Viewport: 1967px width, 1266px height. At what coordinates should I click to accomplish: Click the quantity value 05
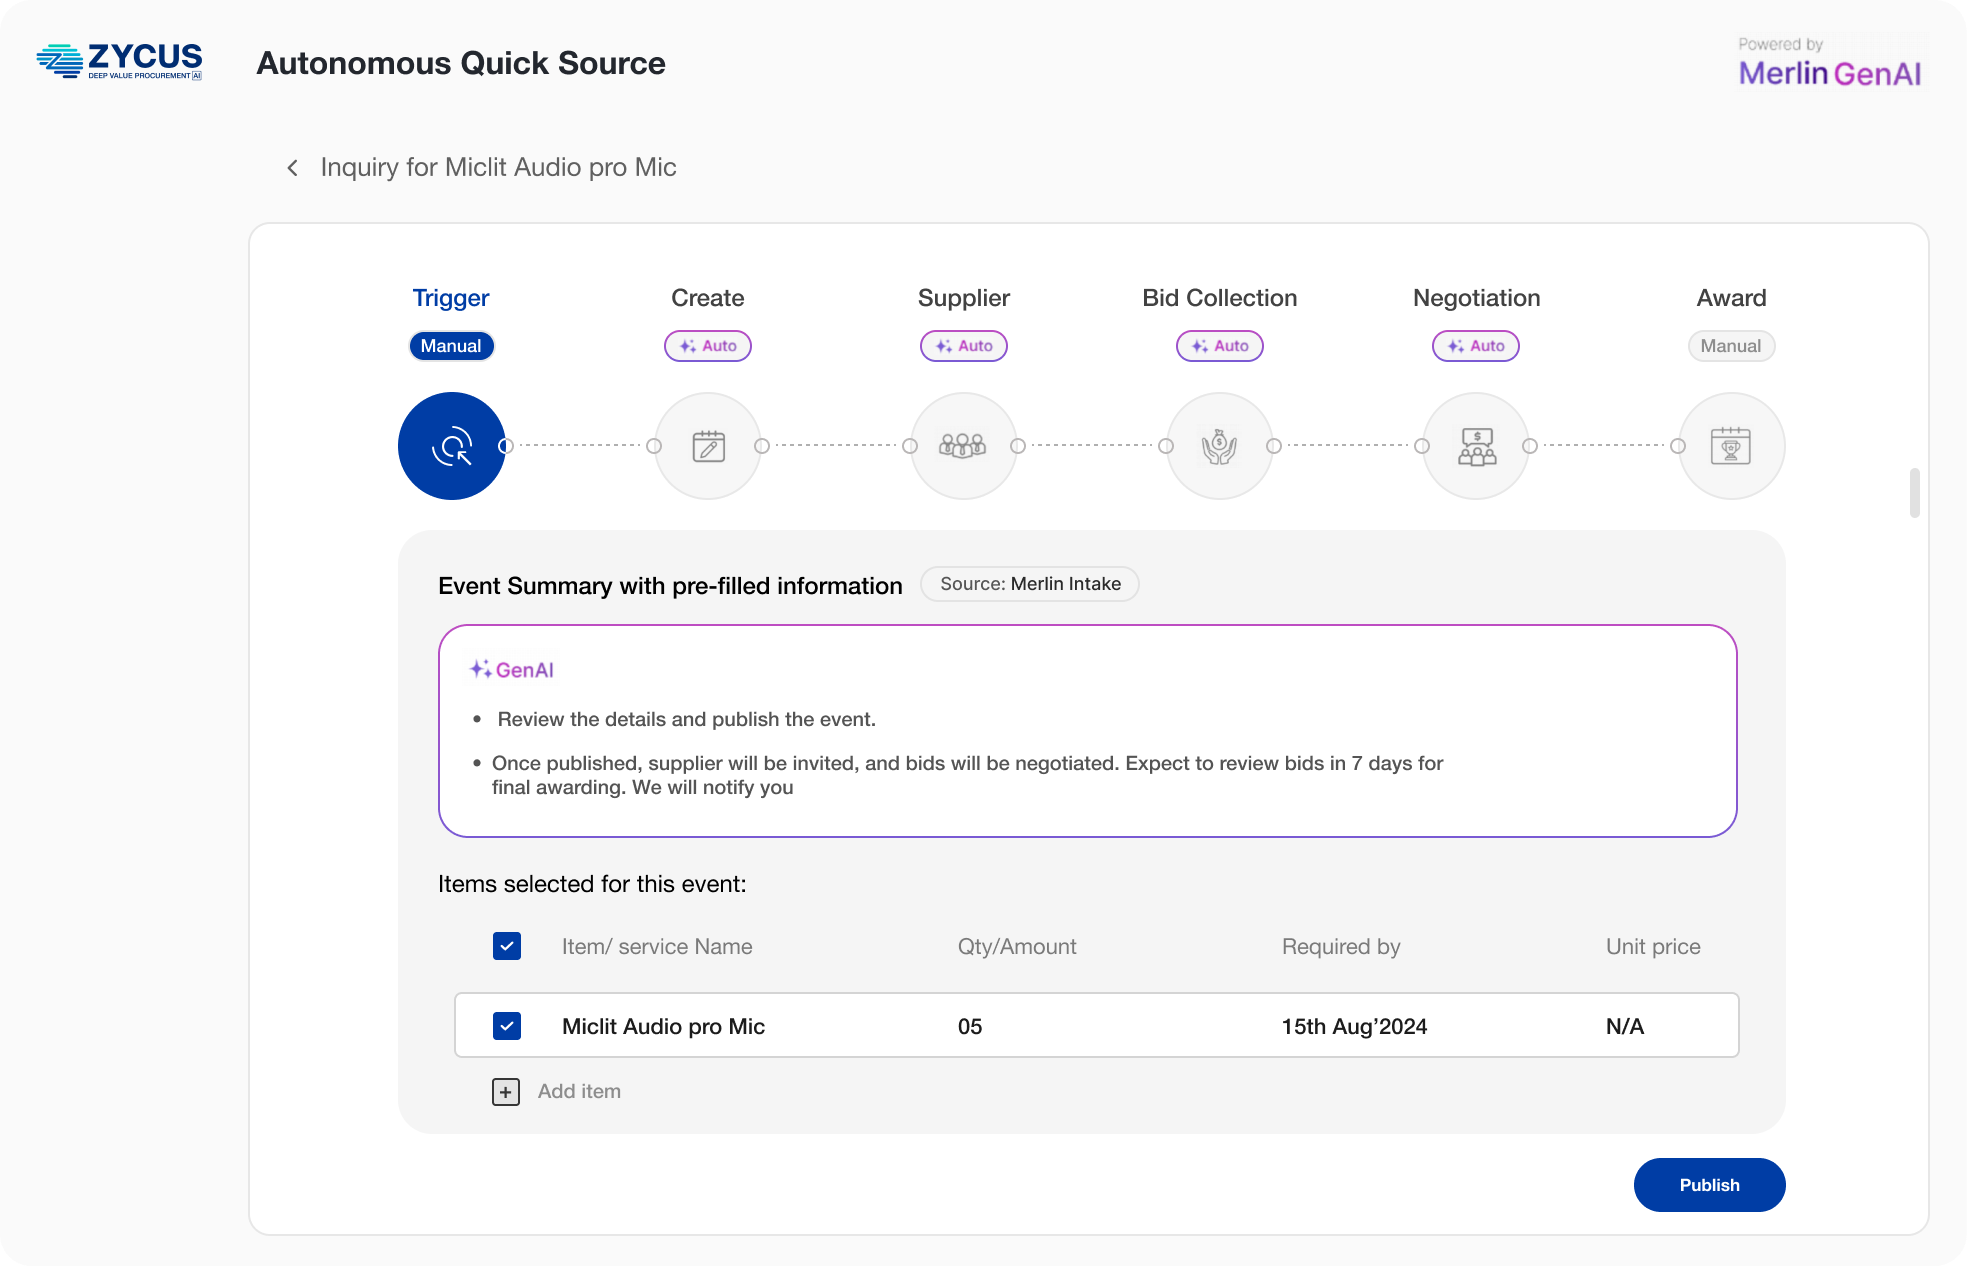pos(970,1027)
